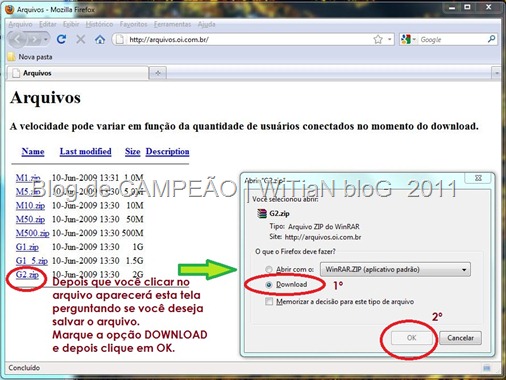Click the Back navigation arrow
Image resolution: width=506 pixels, height=380 pixels.
coord(18,40)
